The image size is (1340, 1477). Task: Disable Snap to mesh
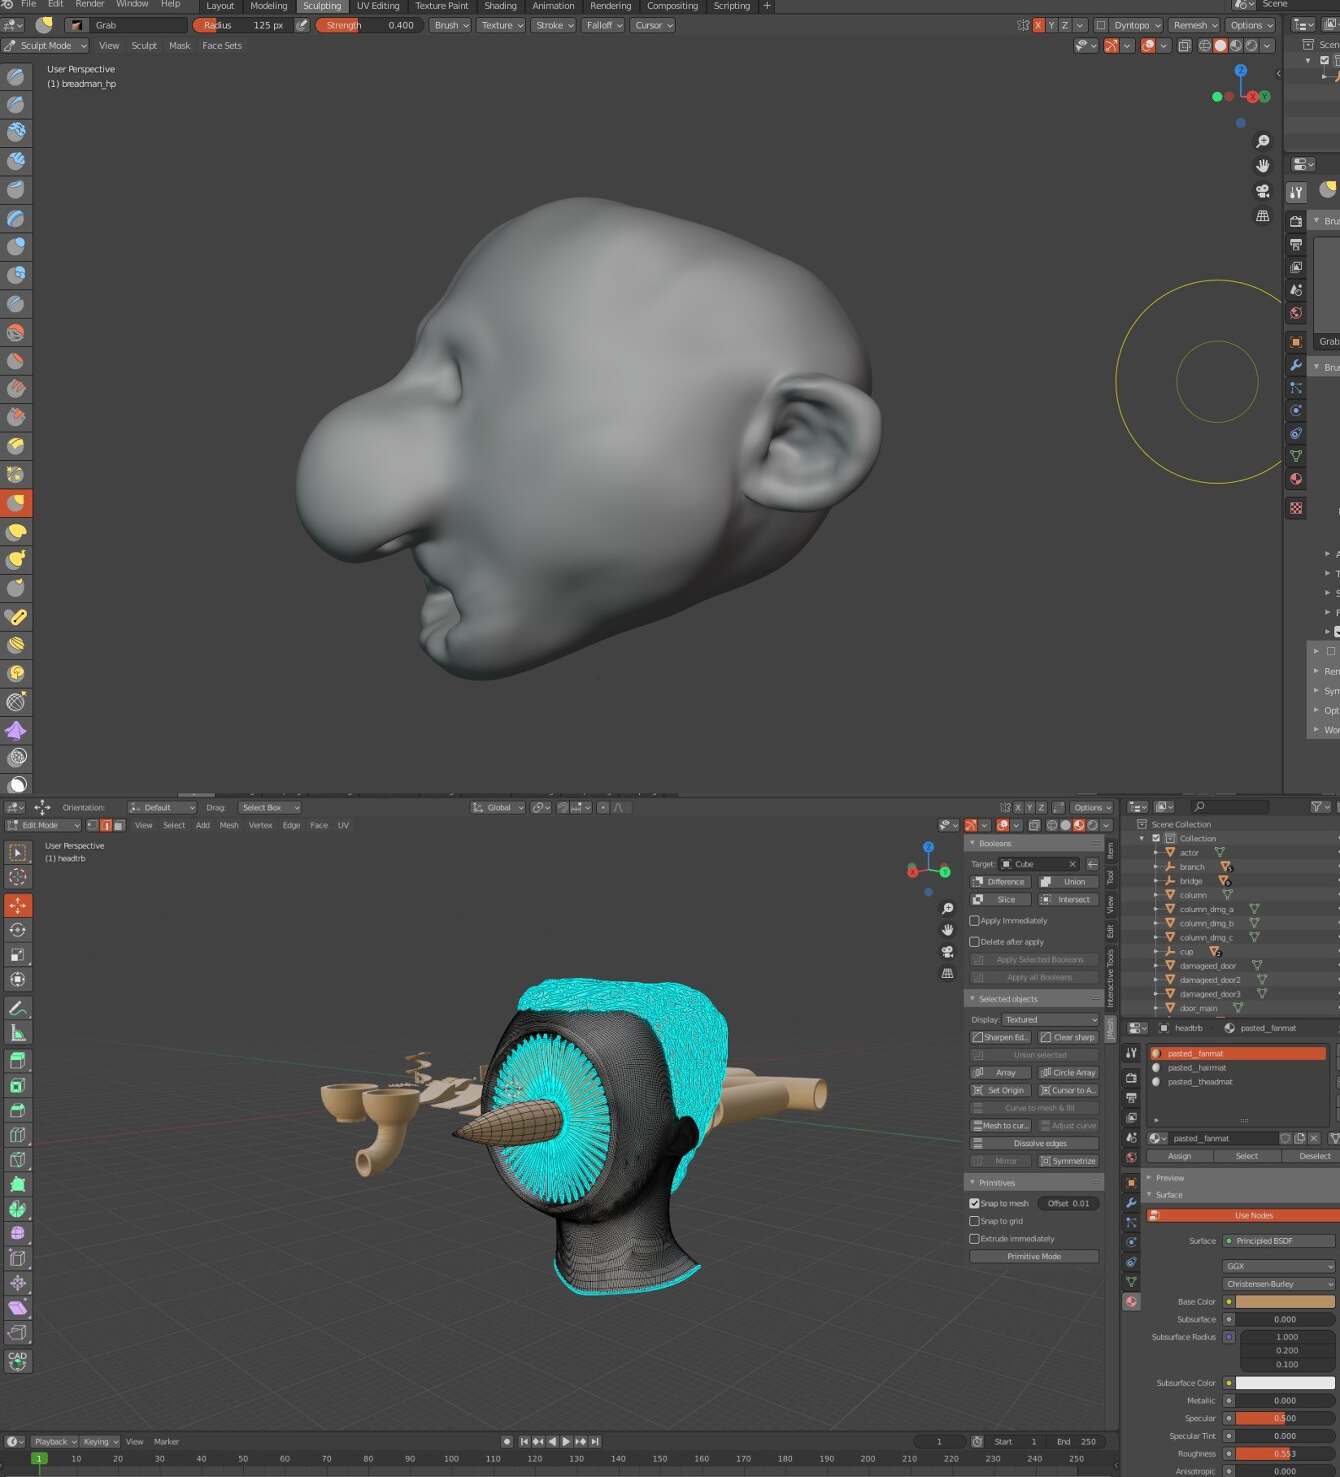975,1203
